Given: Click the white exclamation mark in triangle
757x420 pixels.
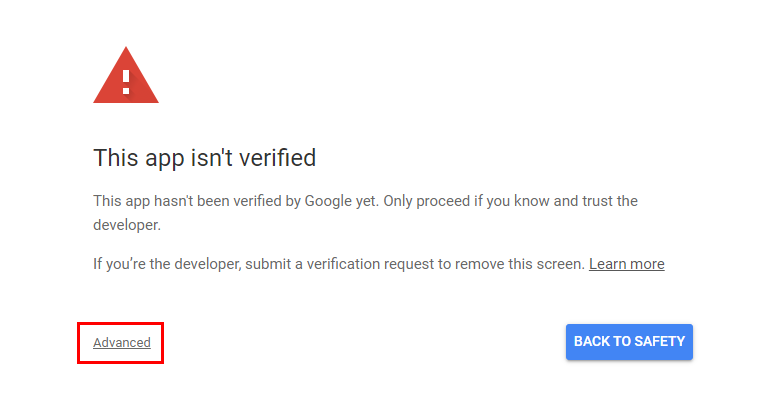Looking at the screenshot, I should [x=126, y=82].
